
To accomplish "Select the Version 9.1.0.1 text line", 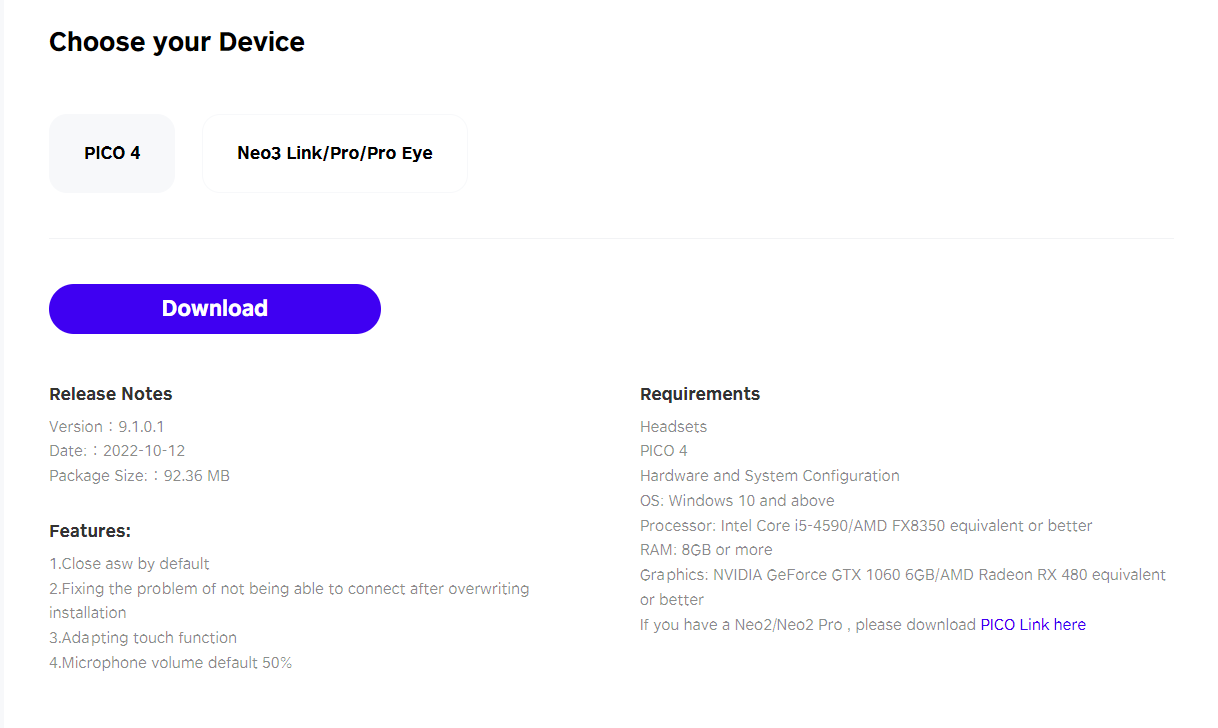I will (107, 426).
